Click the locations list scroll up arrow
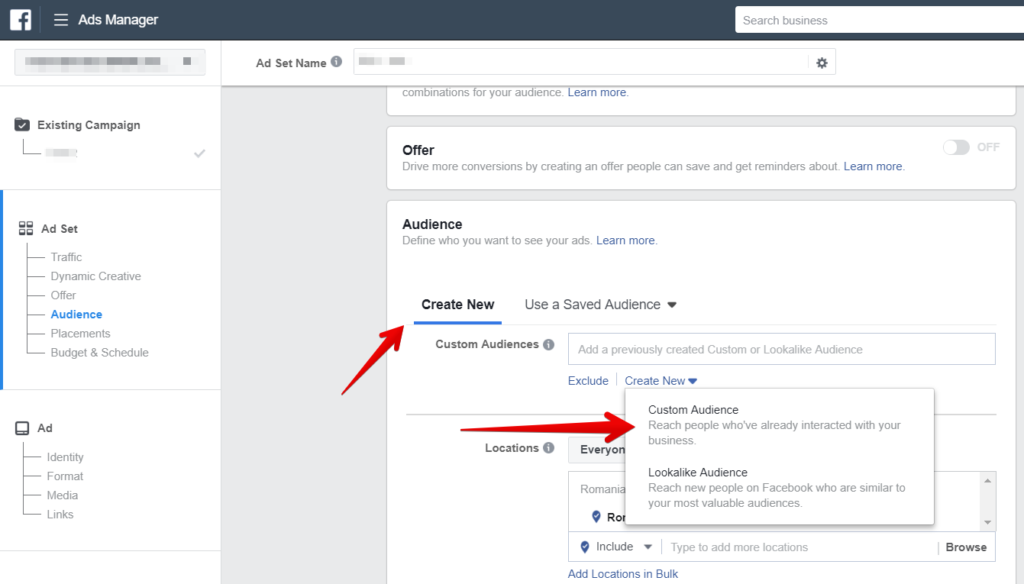1024x584 pixels. coord(987,481)
